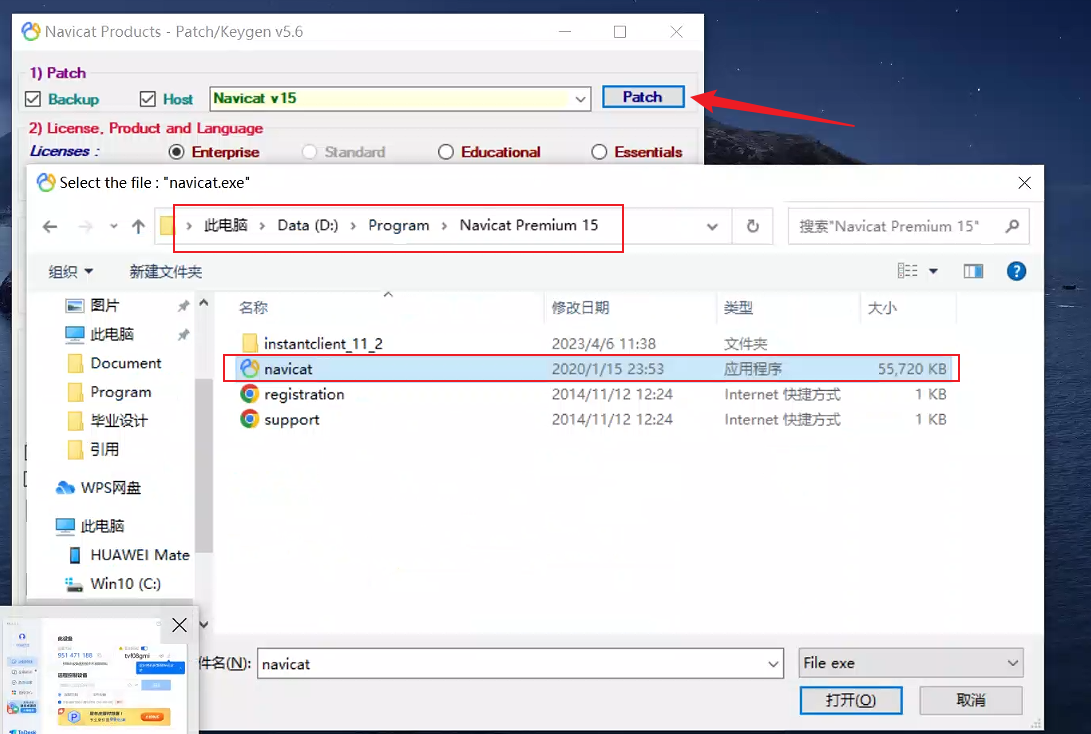Click 打开(O) to open the file
Screen dimensions: 1091x734
click(851, 700)
